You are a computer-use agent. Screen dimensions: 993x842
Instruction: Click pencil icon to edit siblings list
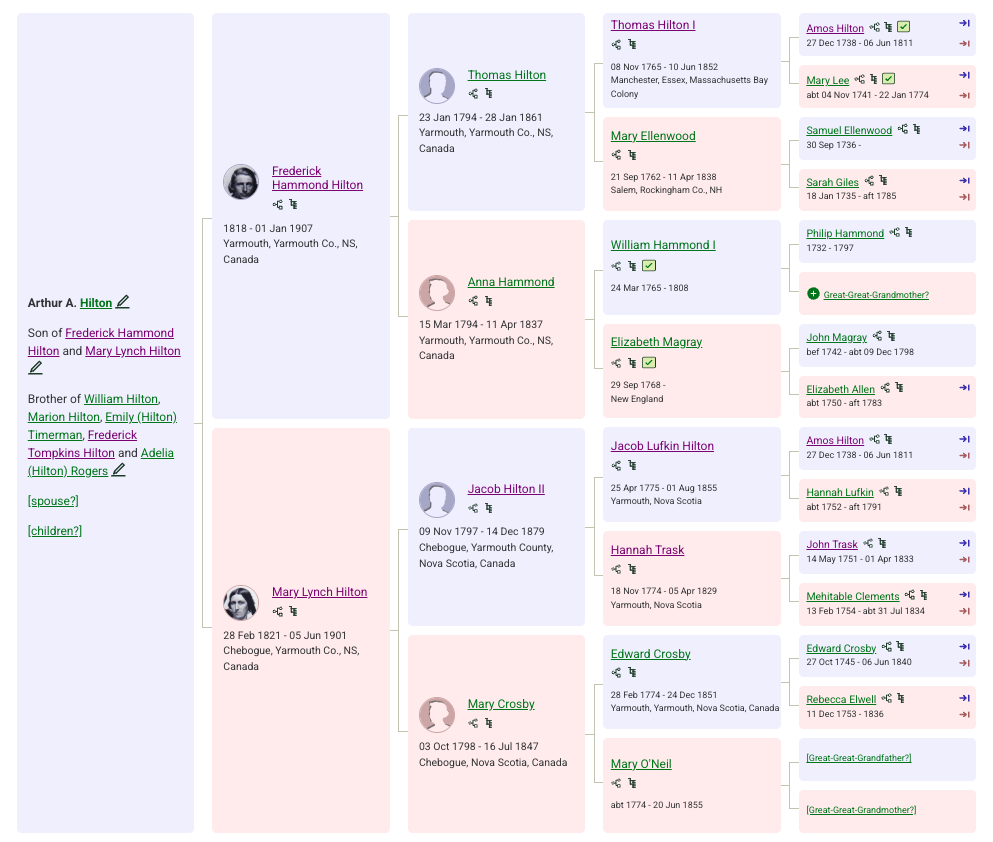click(x=118, y=470)
